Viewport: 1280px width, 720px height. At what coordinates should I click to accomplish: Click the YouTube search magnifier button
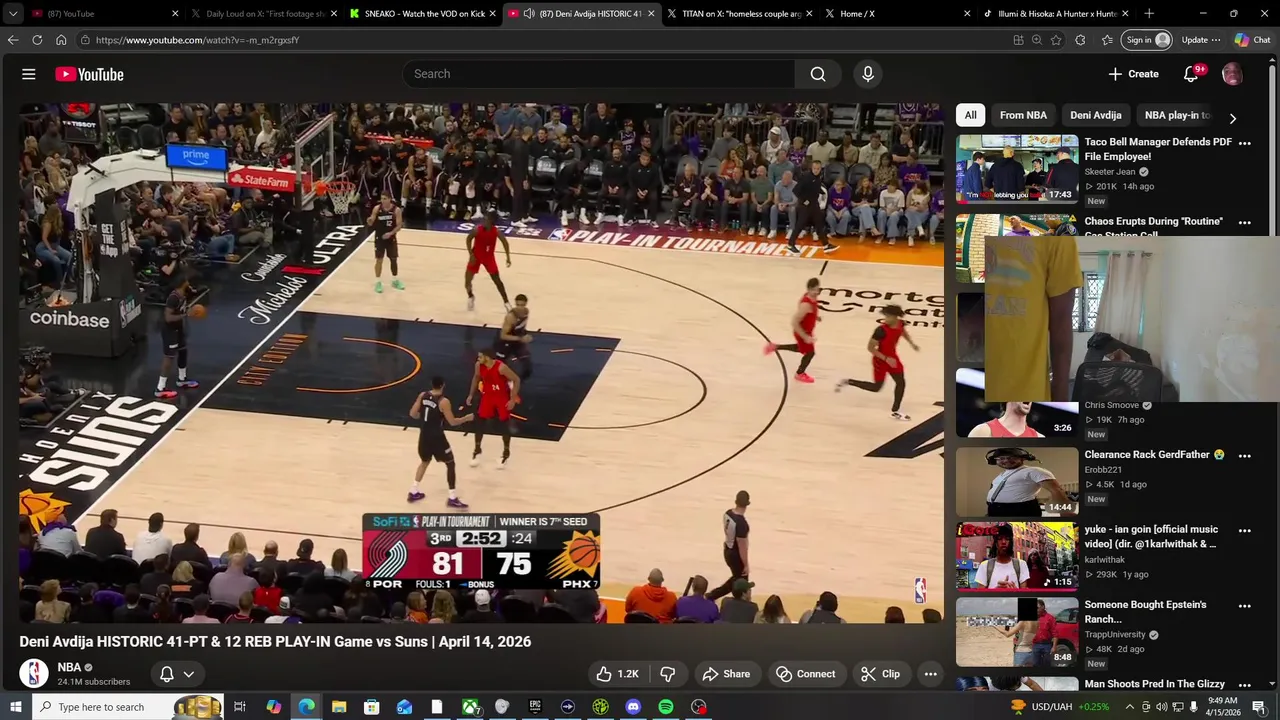tap(818, 74)
